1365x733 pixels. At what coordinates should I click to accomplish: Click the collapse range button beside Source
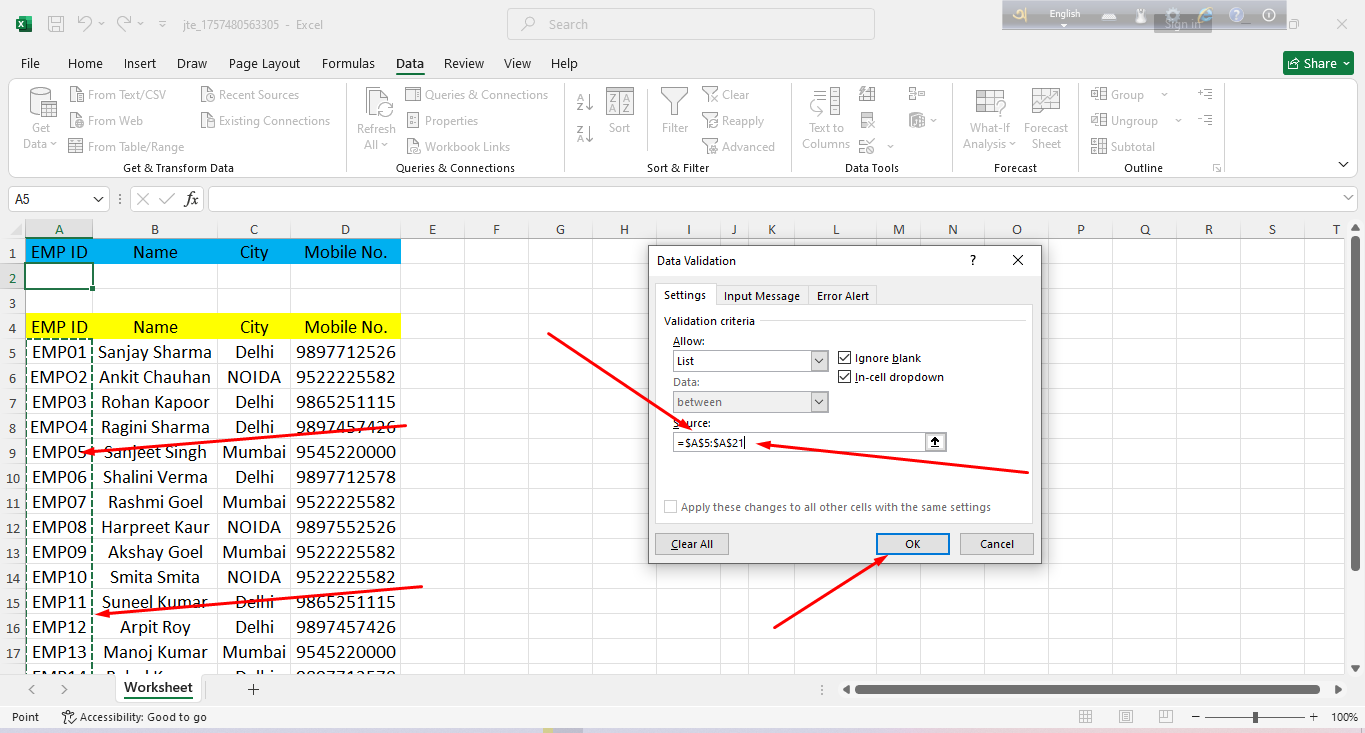tap(935, 442)
